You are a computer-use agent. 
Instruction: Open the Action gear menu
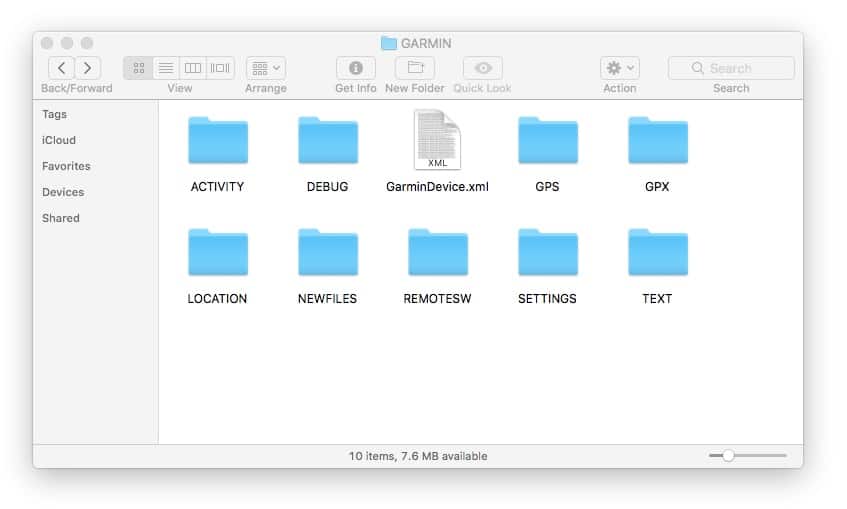pos(620,68)
